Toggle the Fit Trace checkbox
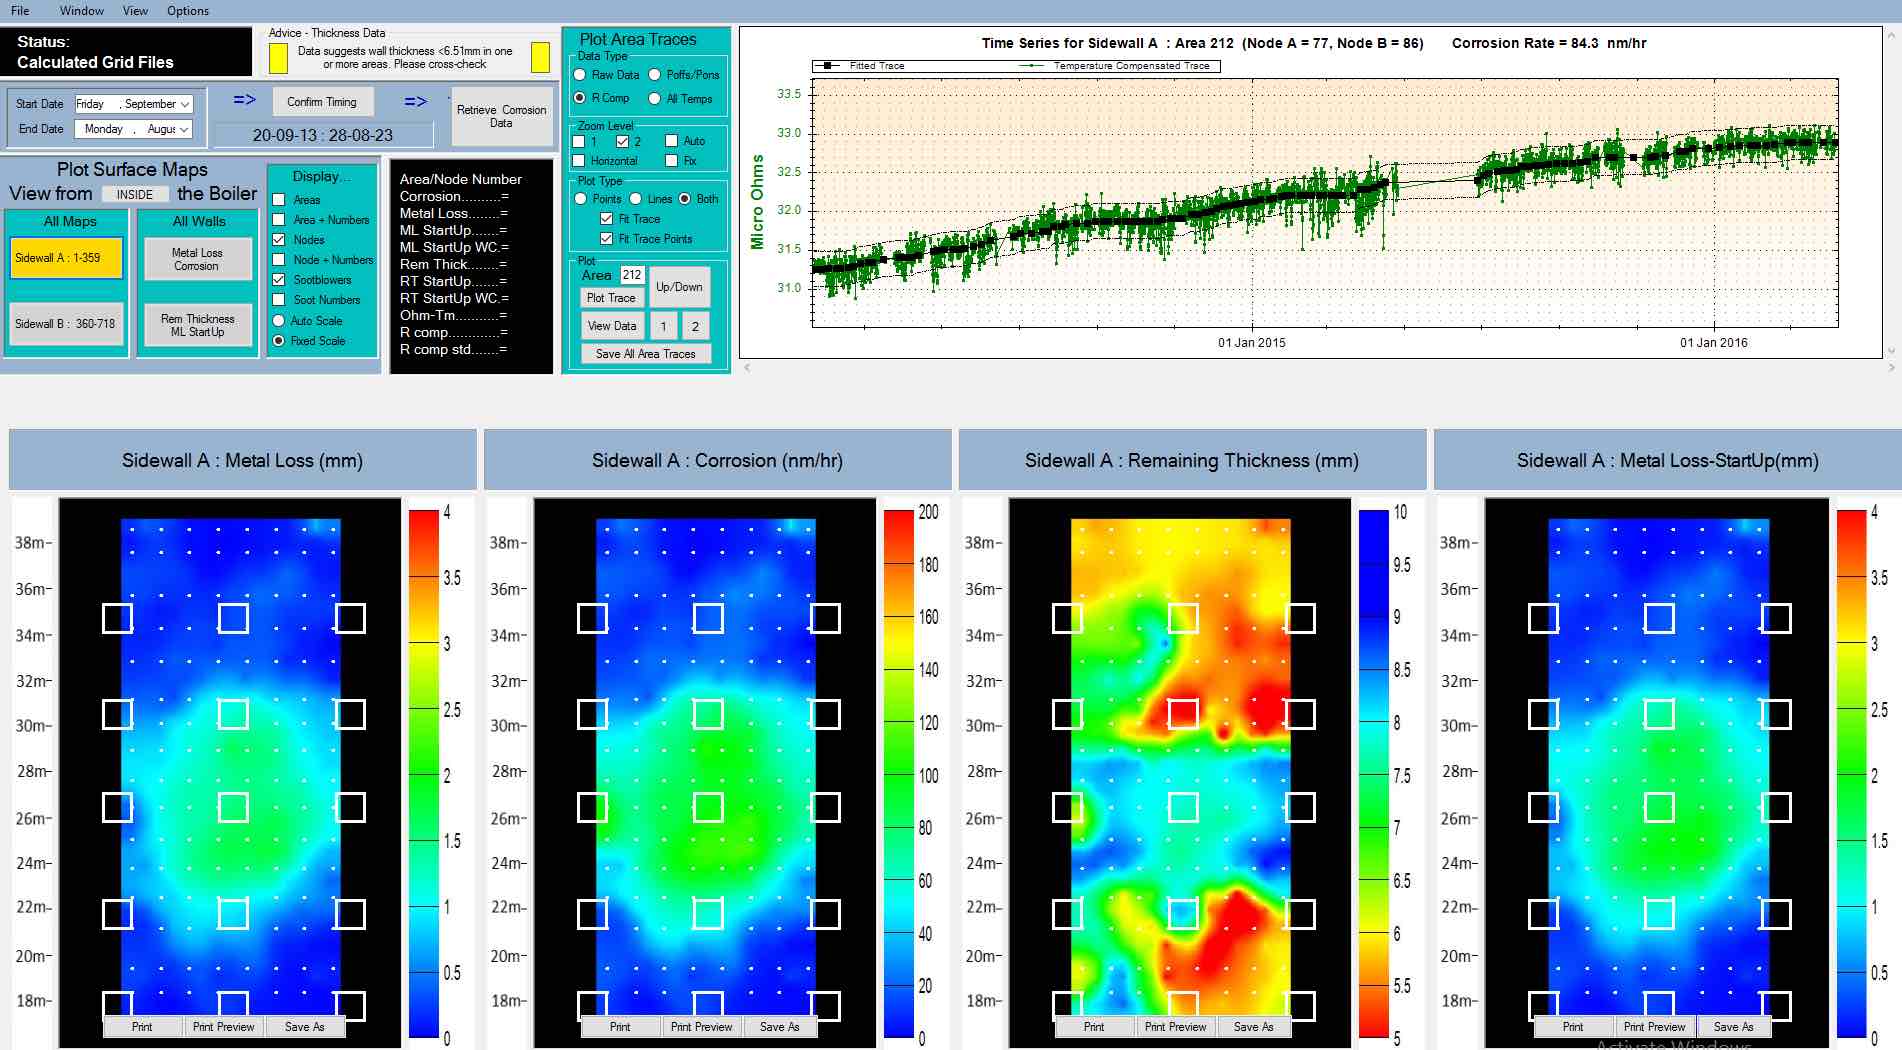 (x=606, y=219)
